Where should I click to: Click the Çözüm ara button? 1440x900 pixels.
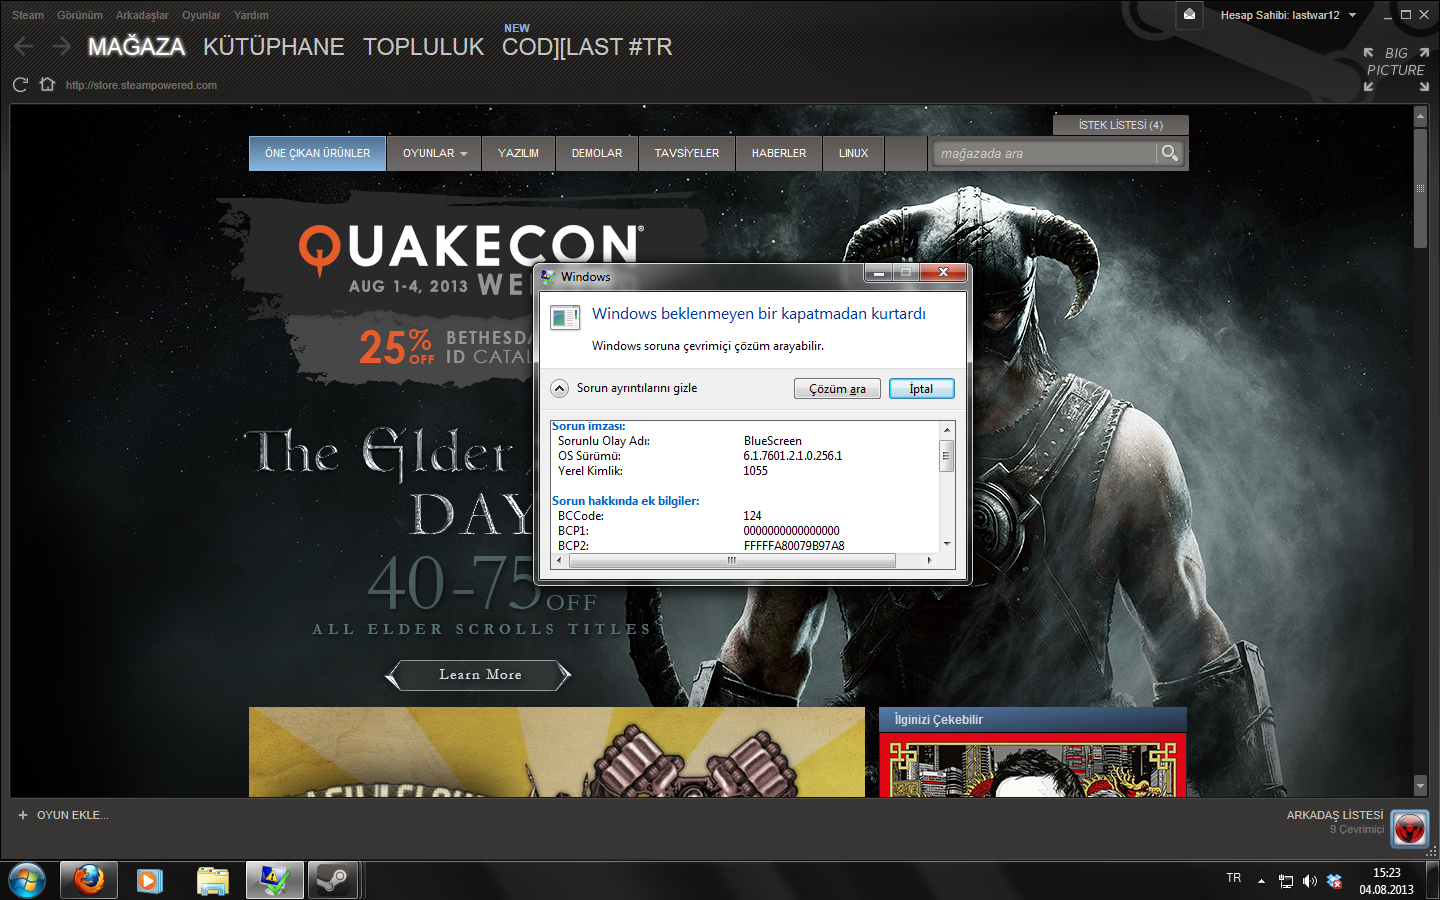(837, 389)
